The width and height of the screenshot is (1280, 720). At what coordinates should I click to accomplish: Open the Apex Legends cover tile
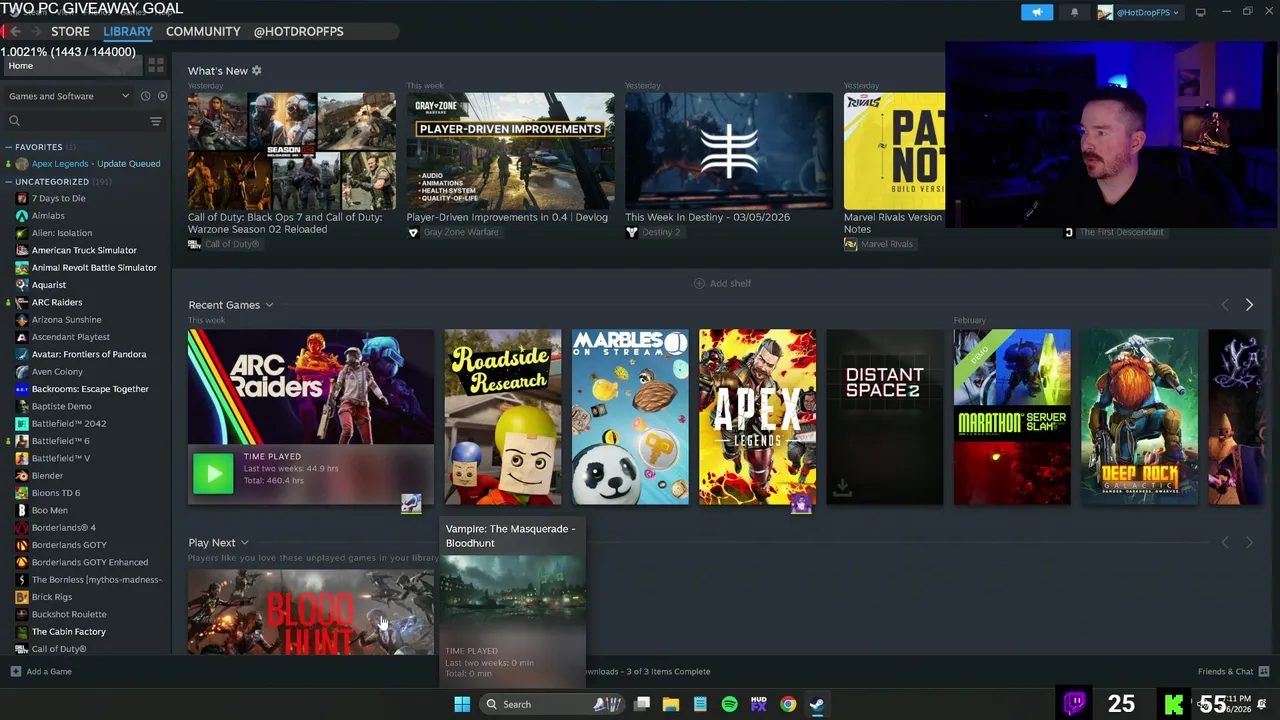757,417
